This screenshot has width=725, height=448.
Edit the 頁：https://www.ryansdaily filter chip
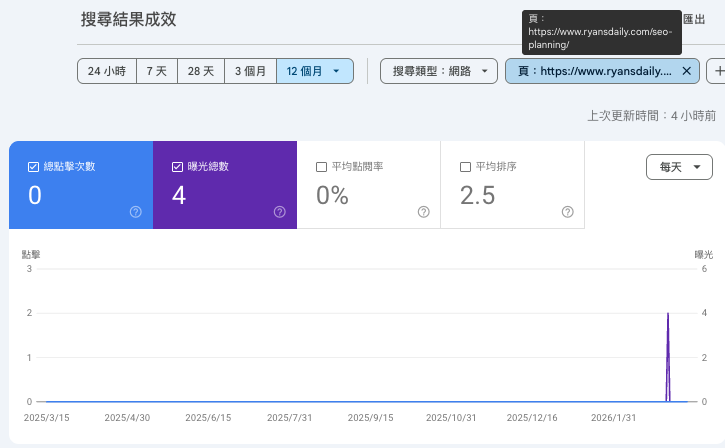(x=591, y=71)
